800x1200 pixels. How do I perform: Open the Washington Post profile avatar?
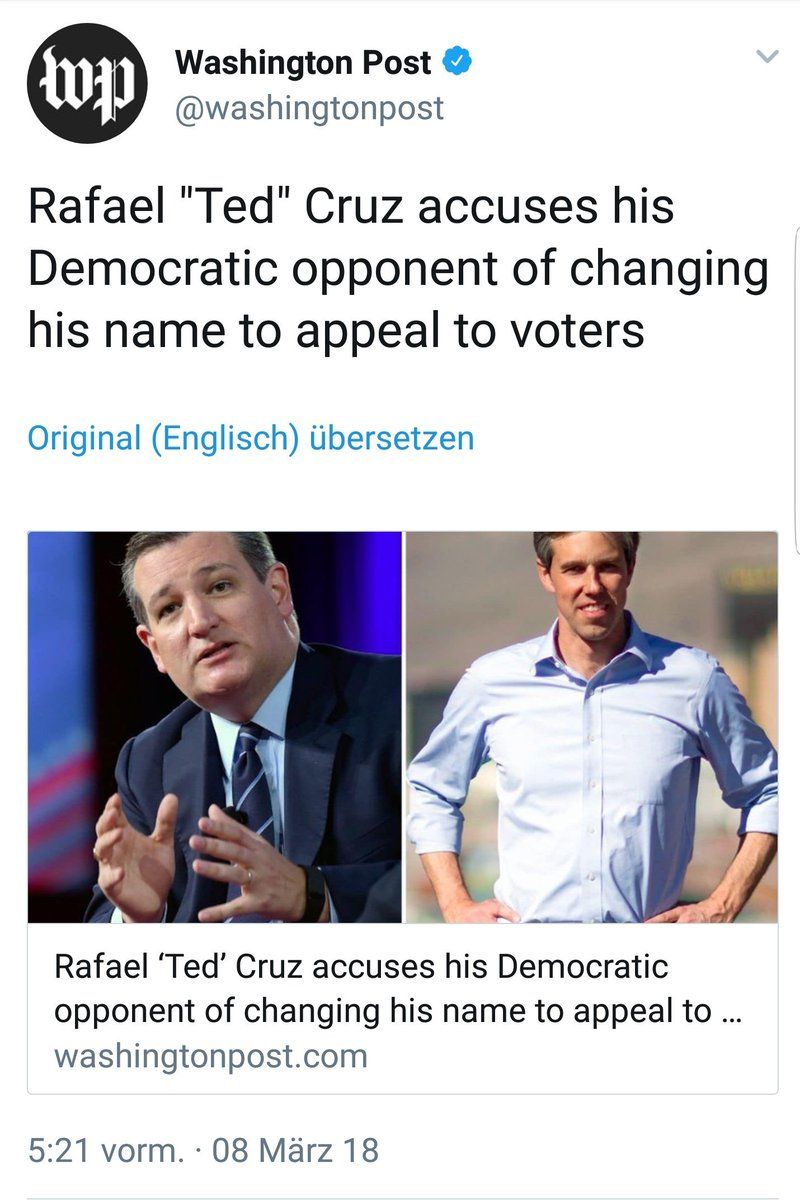point(87,84)
